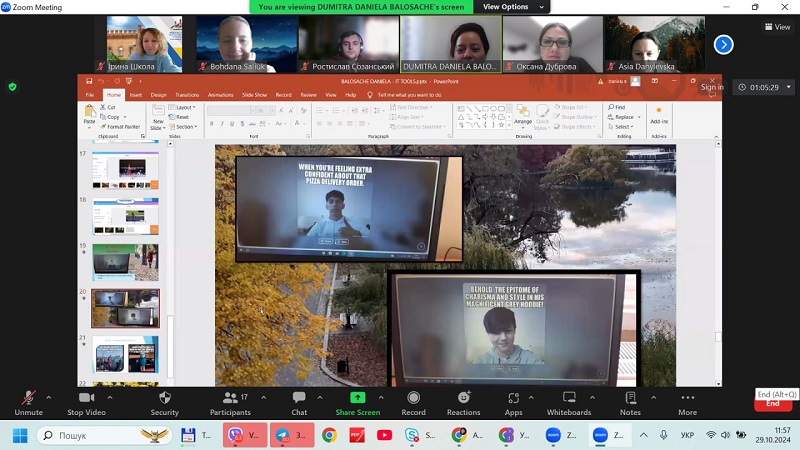Show next participants with blue arrow

coord(723,44)
